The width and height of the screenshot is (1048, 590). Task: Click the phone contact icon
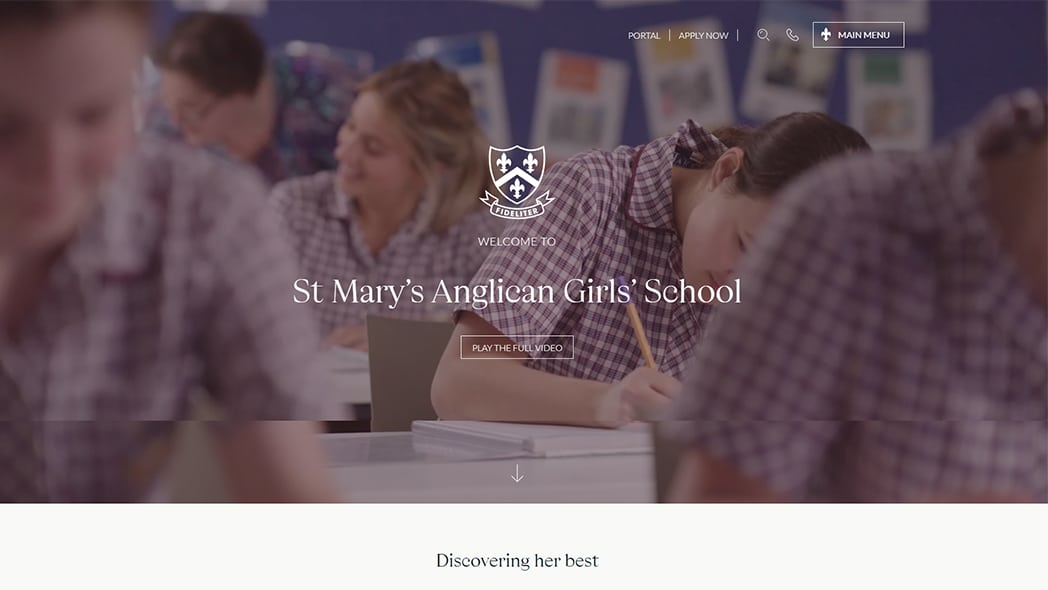coord(792,35)
